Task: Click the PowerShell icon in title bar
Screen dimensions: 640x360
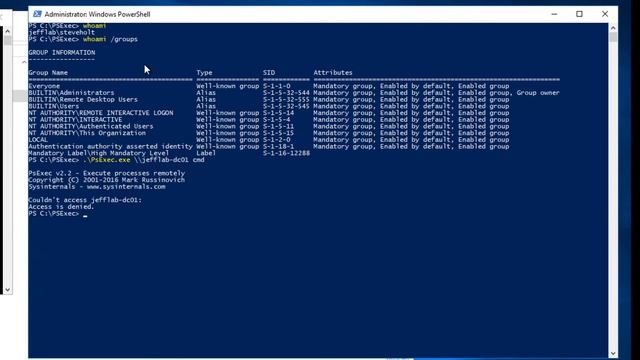Action: coord(37,14)
